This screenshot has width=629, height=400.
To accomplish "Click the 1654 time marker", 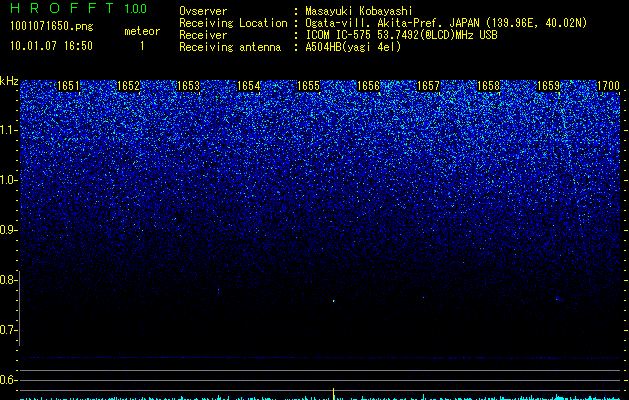I will point(249,86).
